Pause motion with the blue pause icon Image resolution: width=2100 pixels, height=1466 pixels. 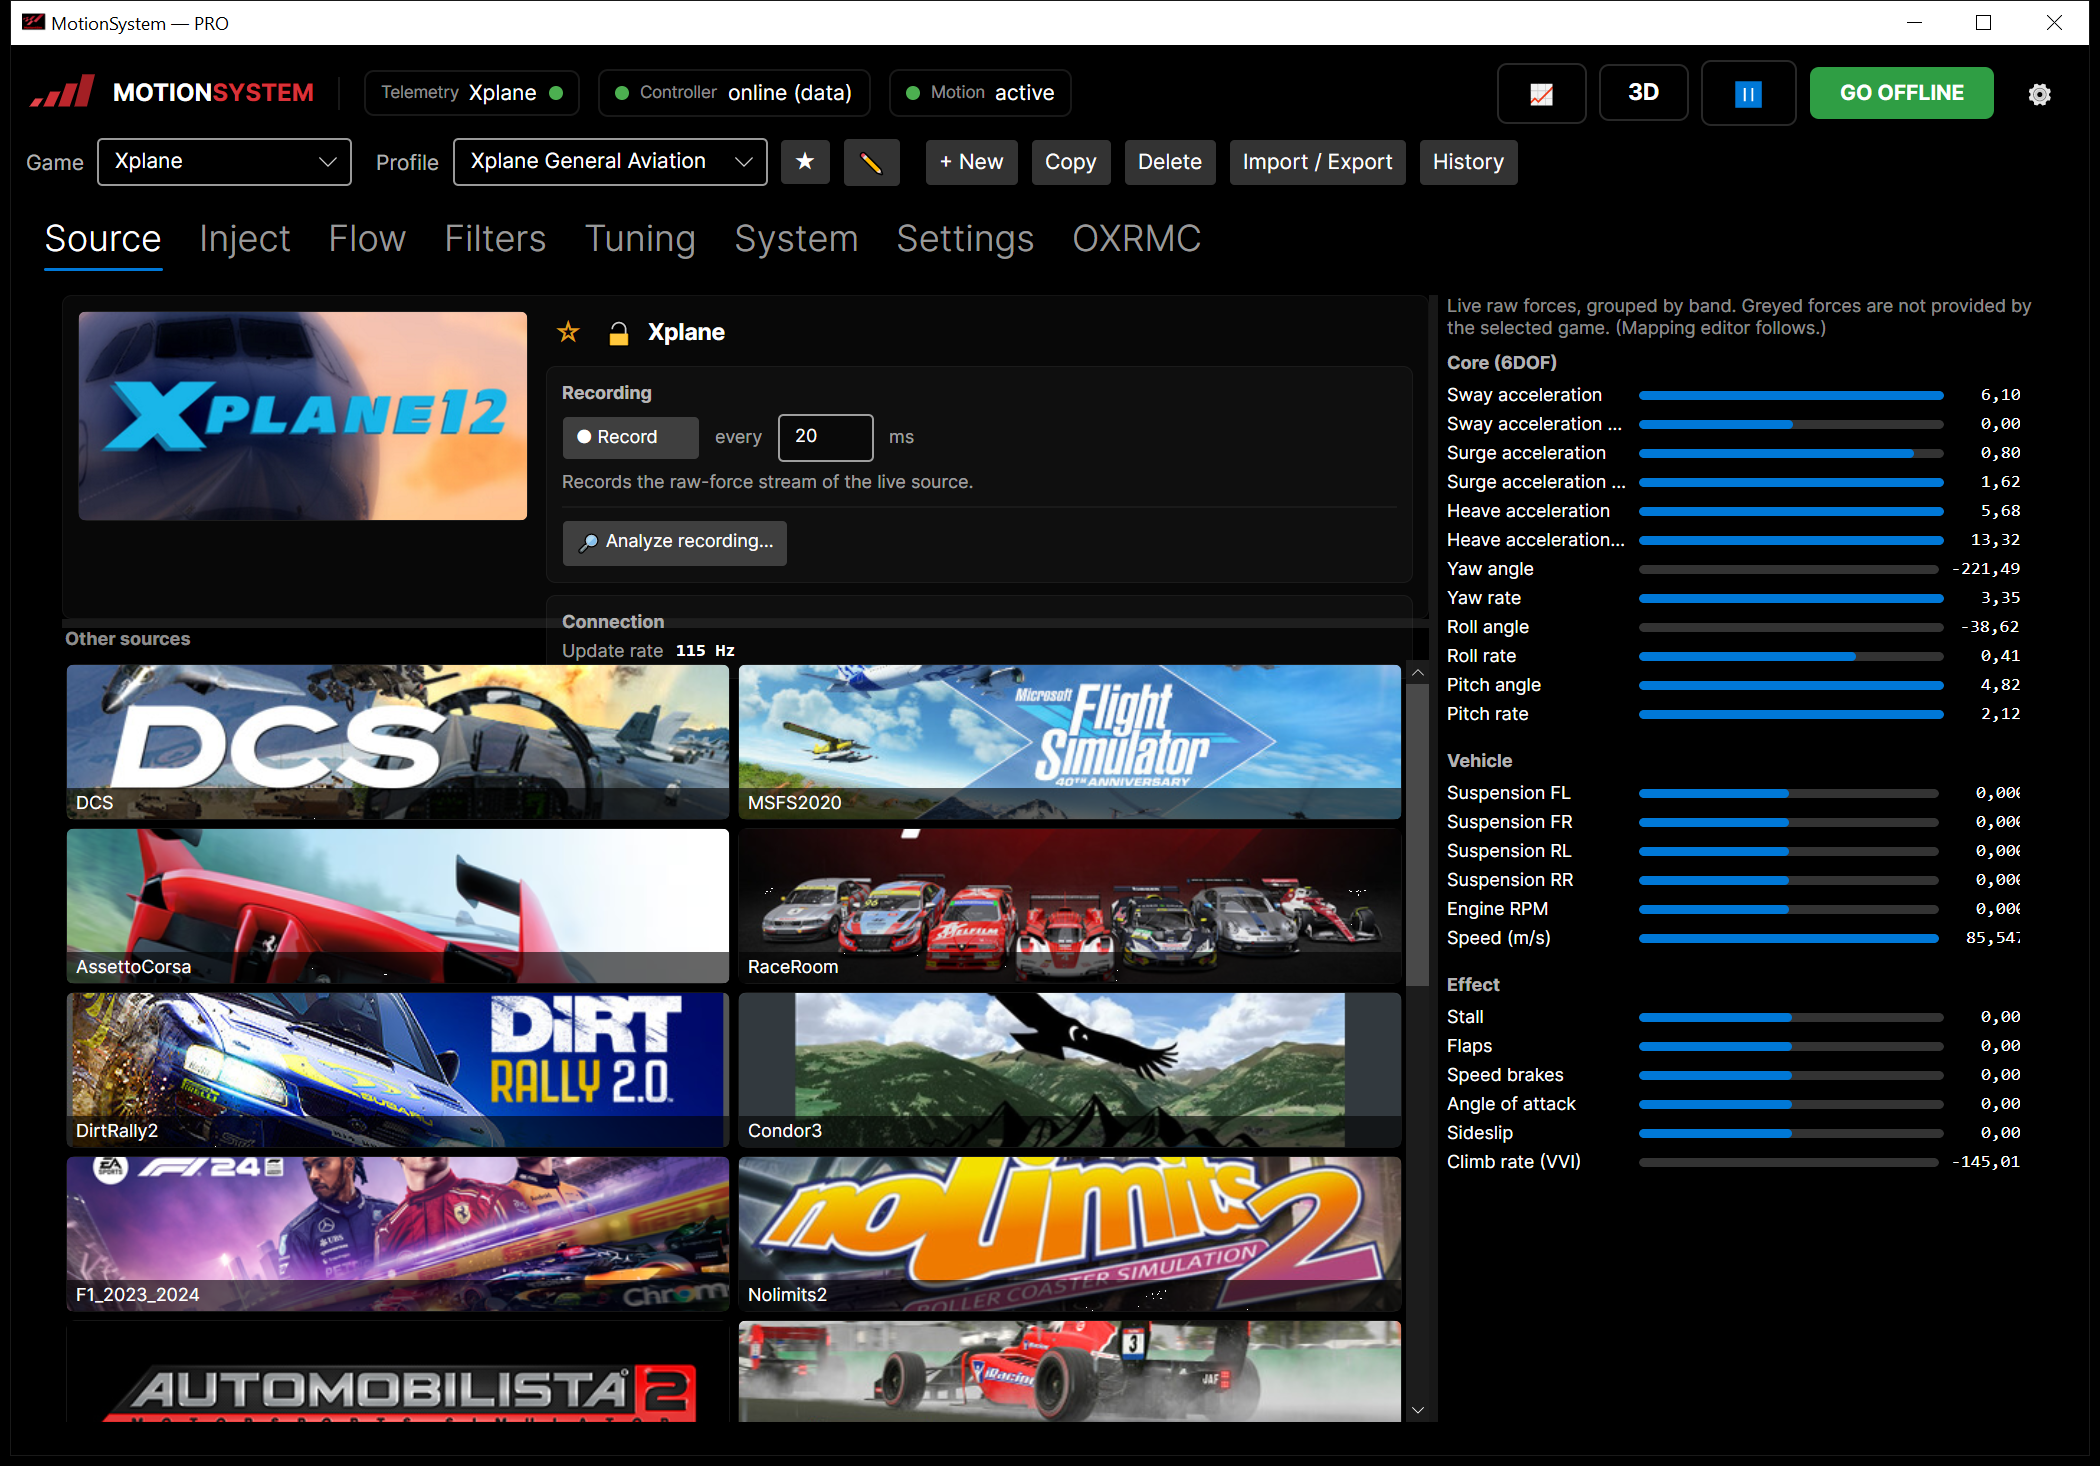tap(1747, 94)
